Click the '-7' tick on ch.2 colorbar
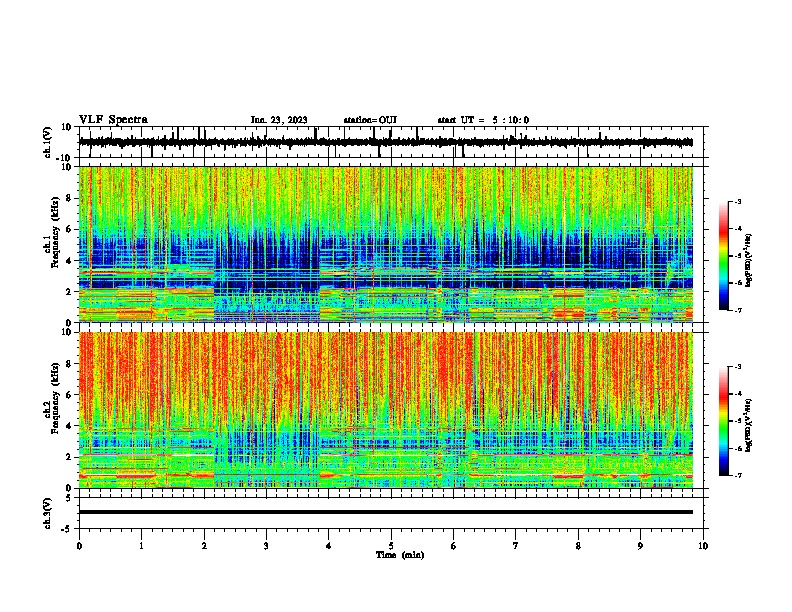This screenshot has height=612, width=792. tap(737, 476)
